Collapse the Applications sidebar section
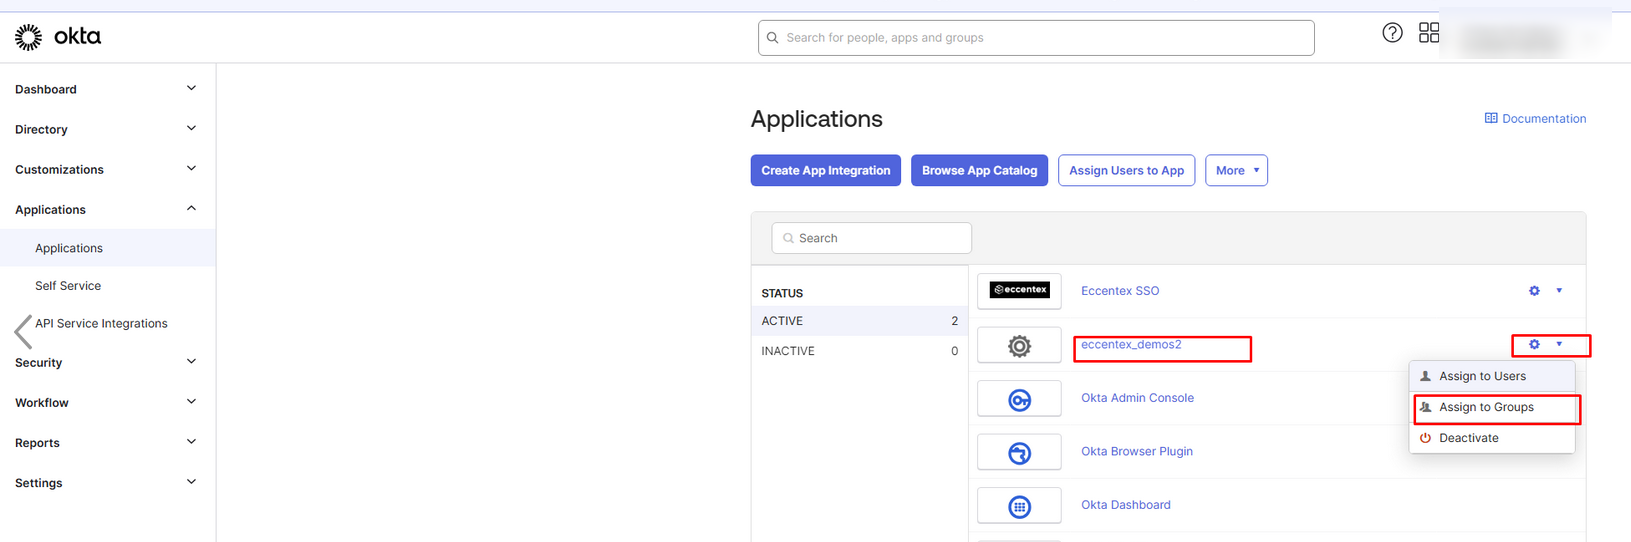The image size is (1631, 542). pyautogui.click(x=191, y=208)
